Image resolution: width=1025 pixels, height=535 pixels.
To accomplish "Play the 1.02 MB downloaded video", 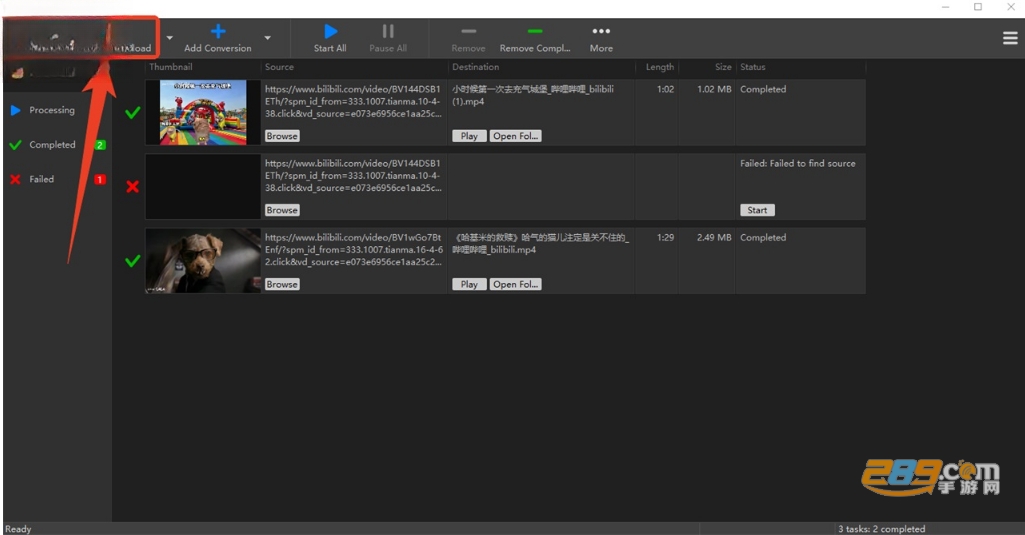I will click(469, 136).
